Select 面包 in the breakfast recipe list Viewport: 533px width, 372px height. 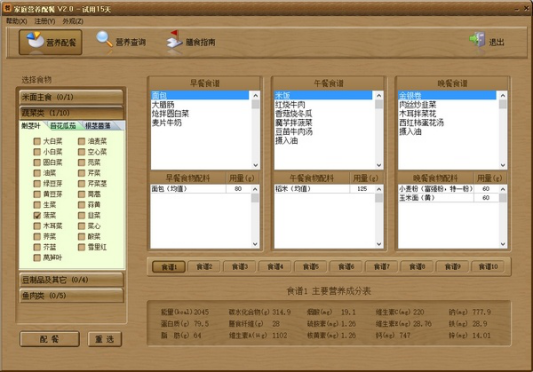[200, 95]
